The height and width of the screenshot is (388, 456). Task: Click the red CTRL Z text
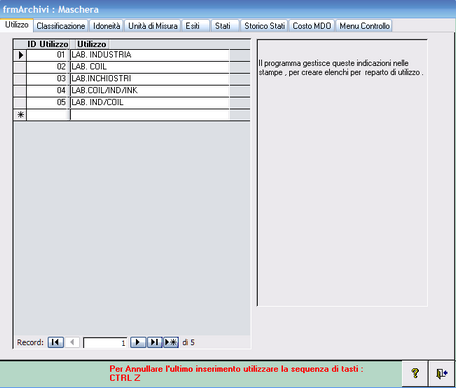click(125, 378)
